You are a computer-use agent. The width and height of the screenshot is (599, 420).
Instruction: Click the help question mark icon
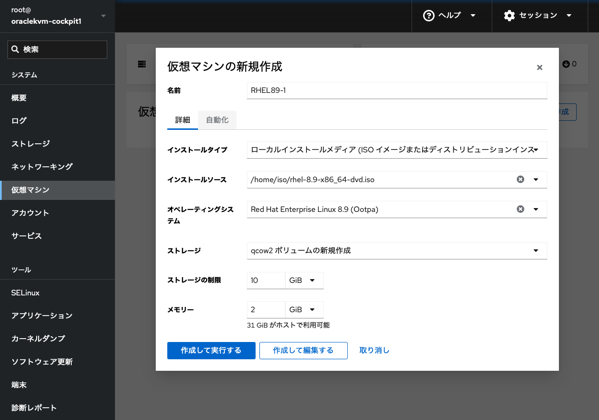tap(429, 16)
